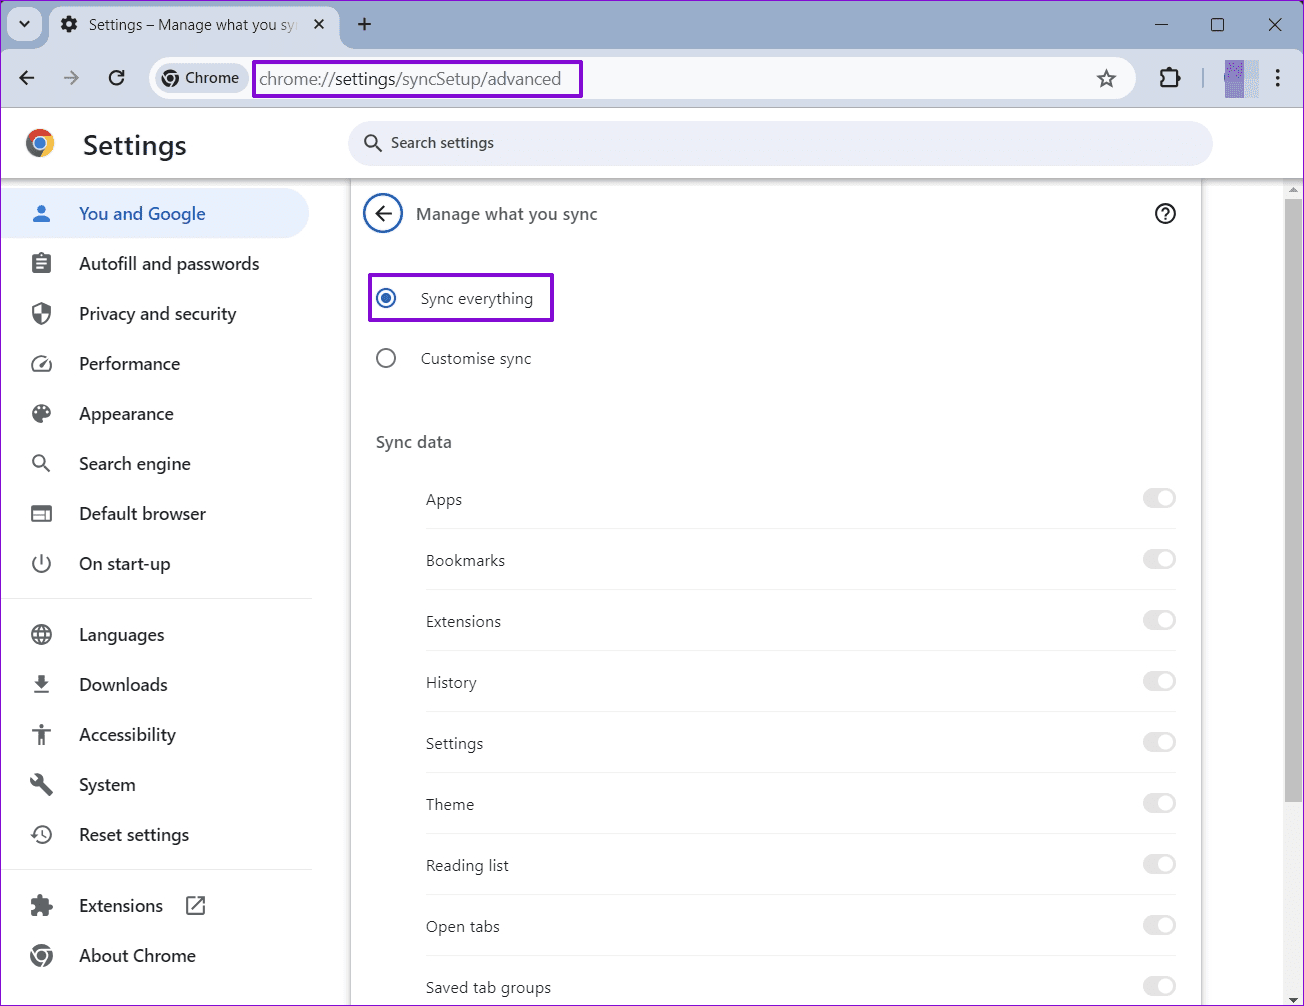This screenshot has height=1006, width=1304.
Task: Turn on the Bookmarks sync switch
Action: coord(1159,559)
